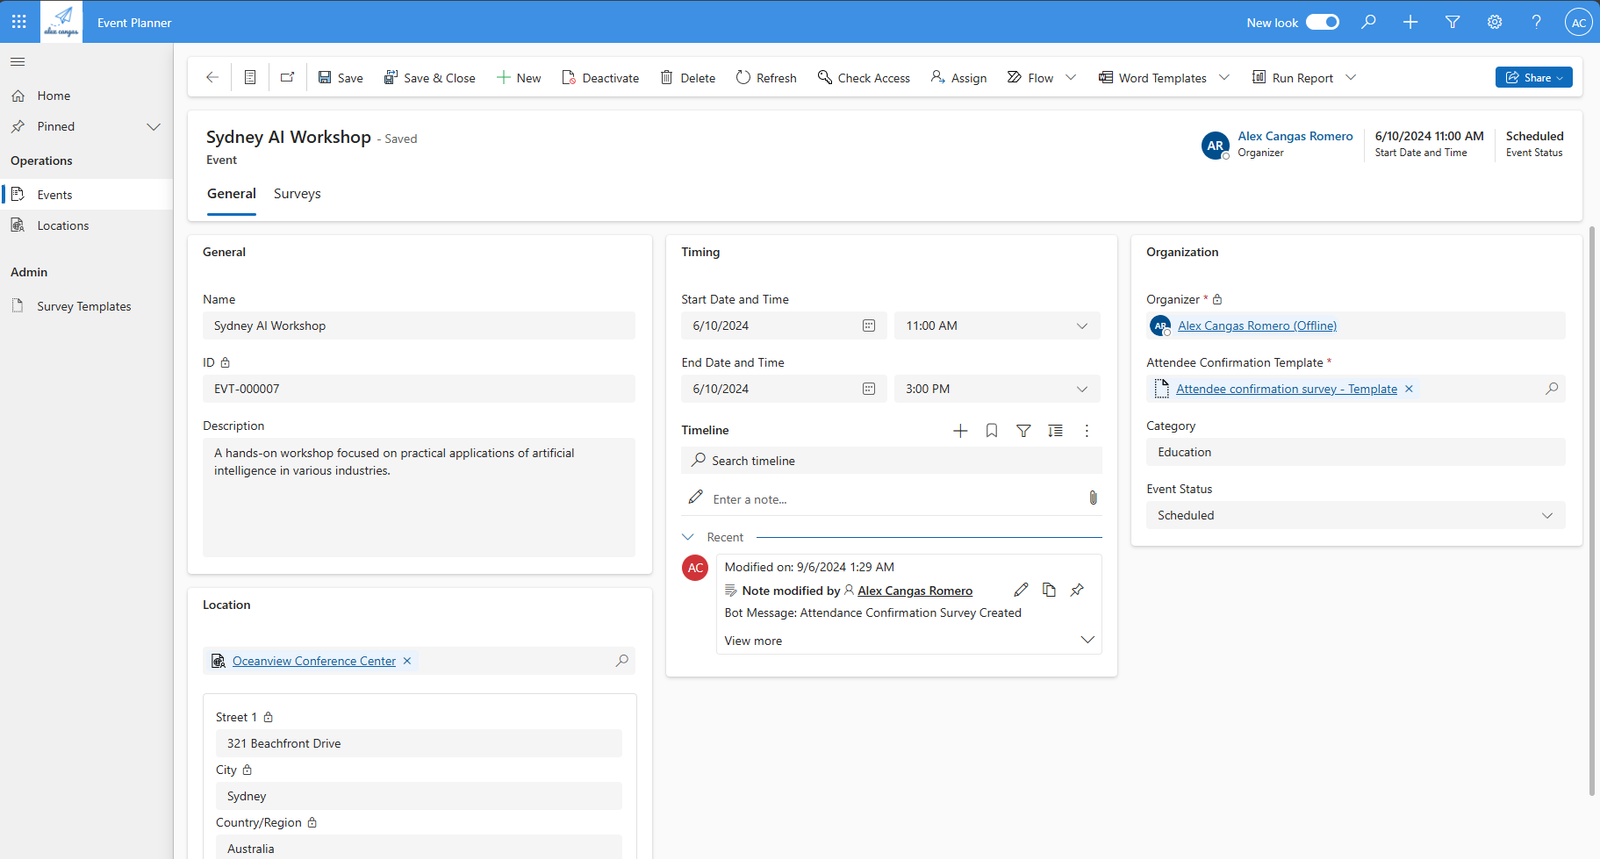The width and height of the screenshot is (1600, 859).
Task: Click the attach file paperclip icon
Action: [1092, 498]
